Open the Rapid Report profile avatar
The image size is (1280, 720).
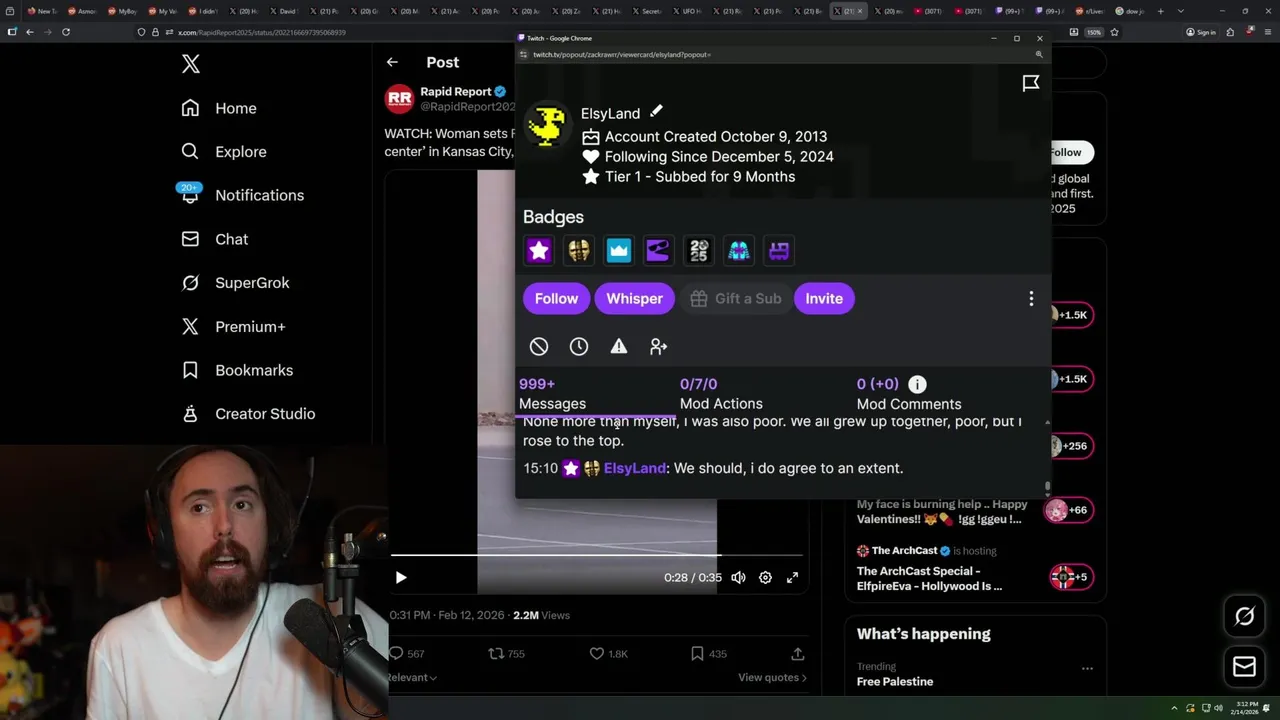399,98
